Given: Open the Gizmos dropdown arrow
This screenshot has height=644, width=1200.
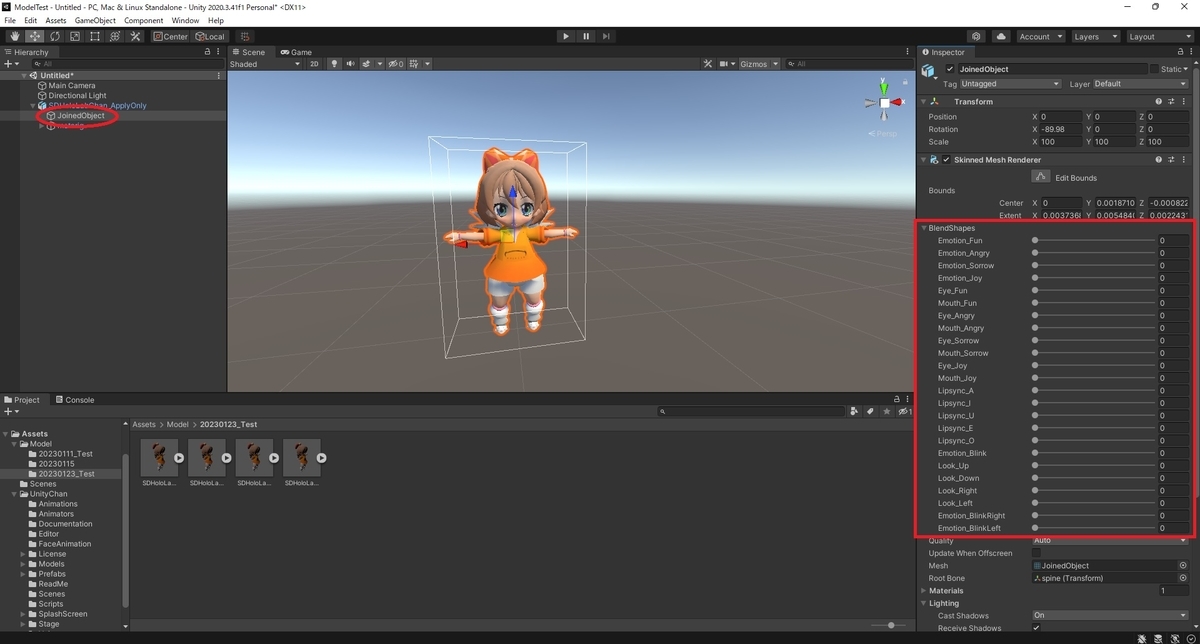Looking at the screenshot, I should click(x=774, y=64).
